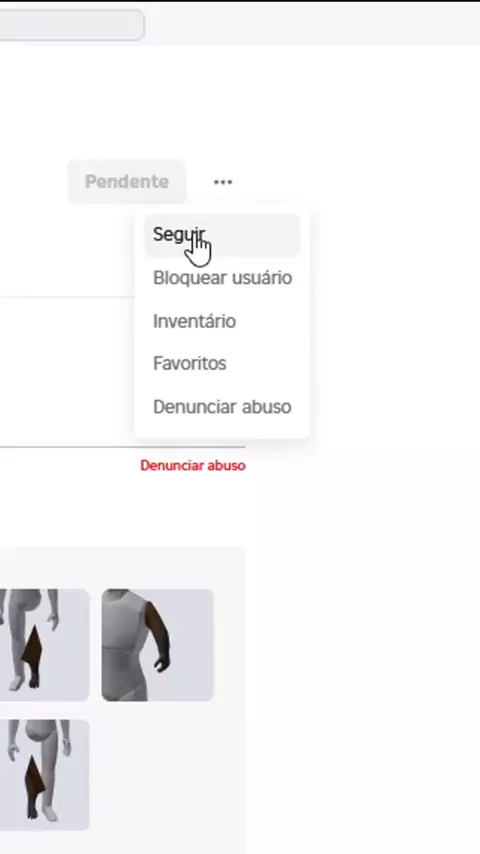Click the red Denunciar abuso link
480x854 pixels.
click(x=193, y=466)
